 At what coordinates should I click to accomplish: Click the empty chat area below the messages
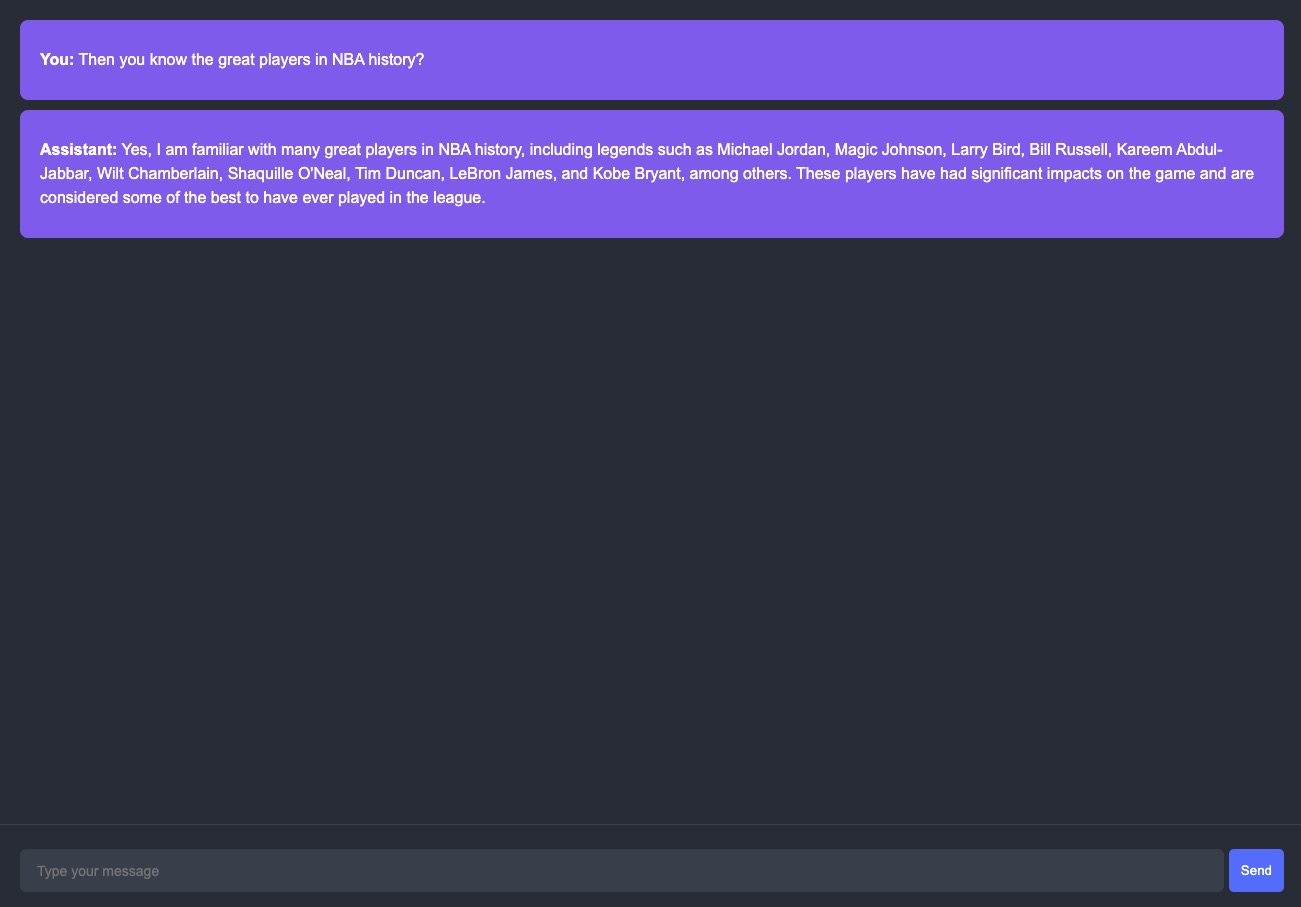coord(650,530)
